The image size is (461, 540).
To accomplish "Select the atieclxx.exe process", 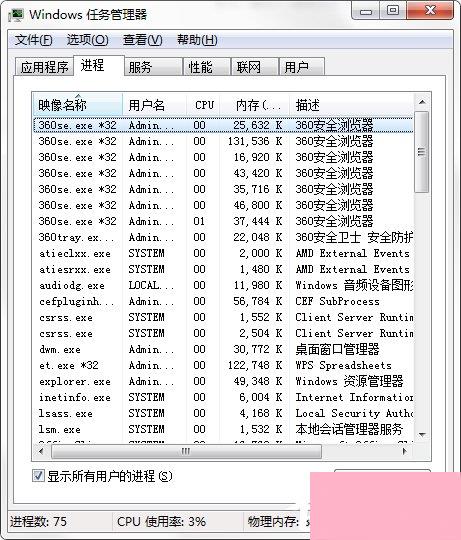I will 223,253.
